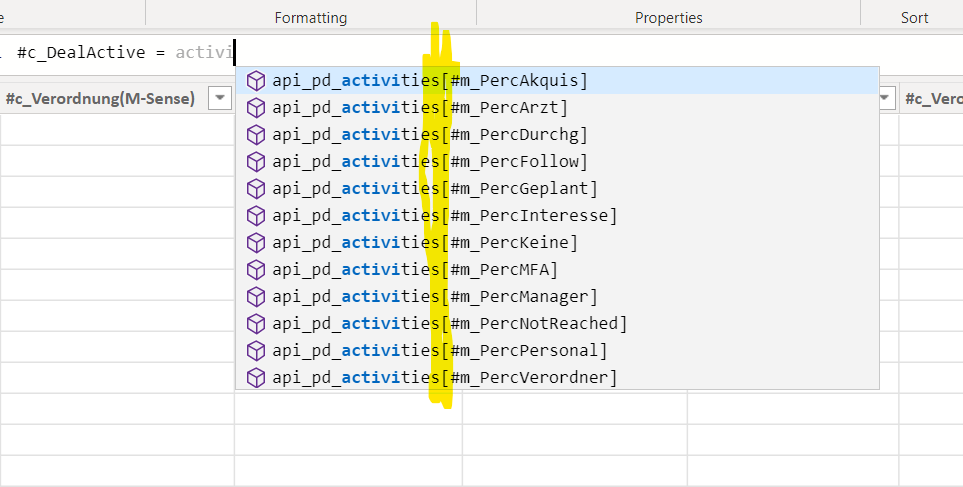Select suggestion api_pd_activities[#m_PercAkquis]
Viewport: 963px width, 487px height.
click(557, 81)
